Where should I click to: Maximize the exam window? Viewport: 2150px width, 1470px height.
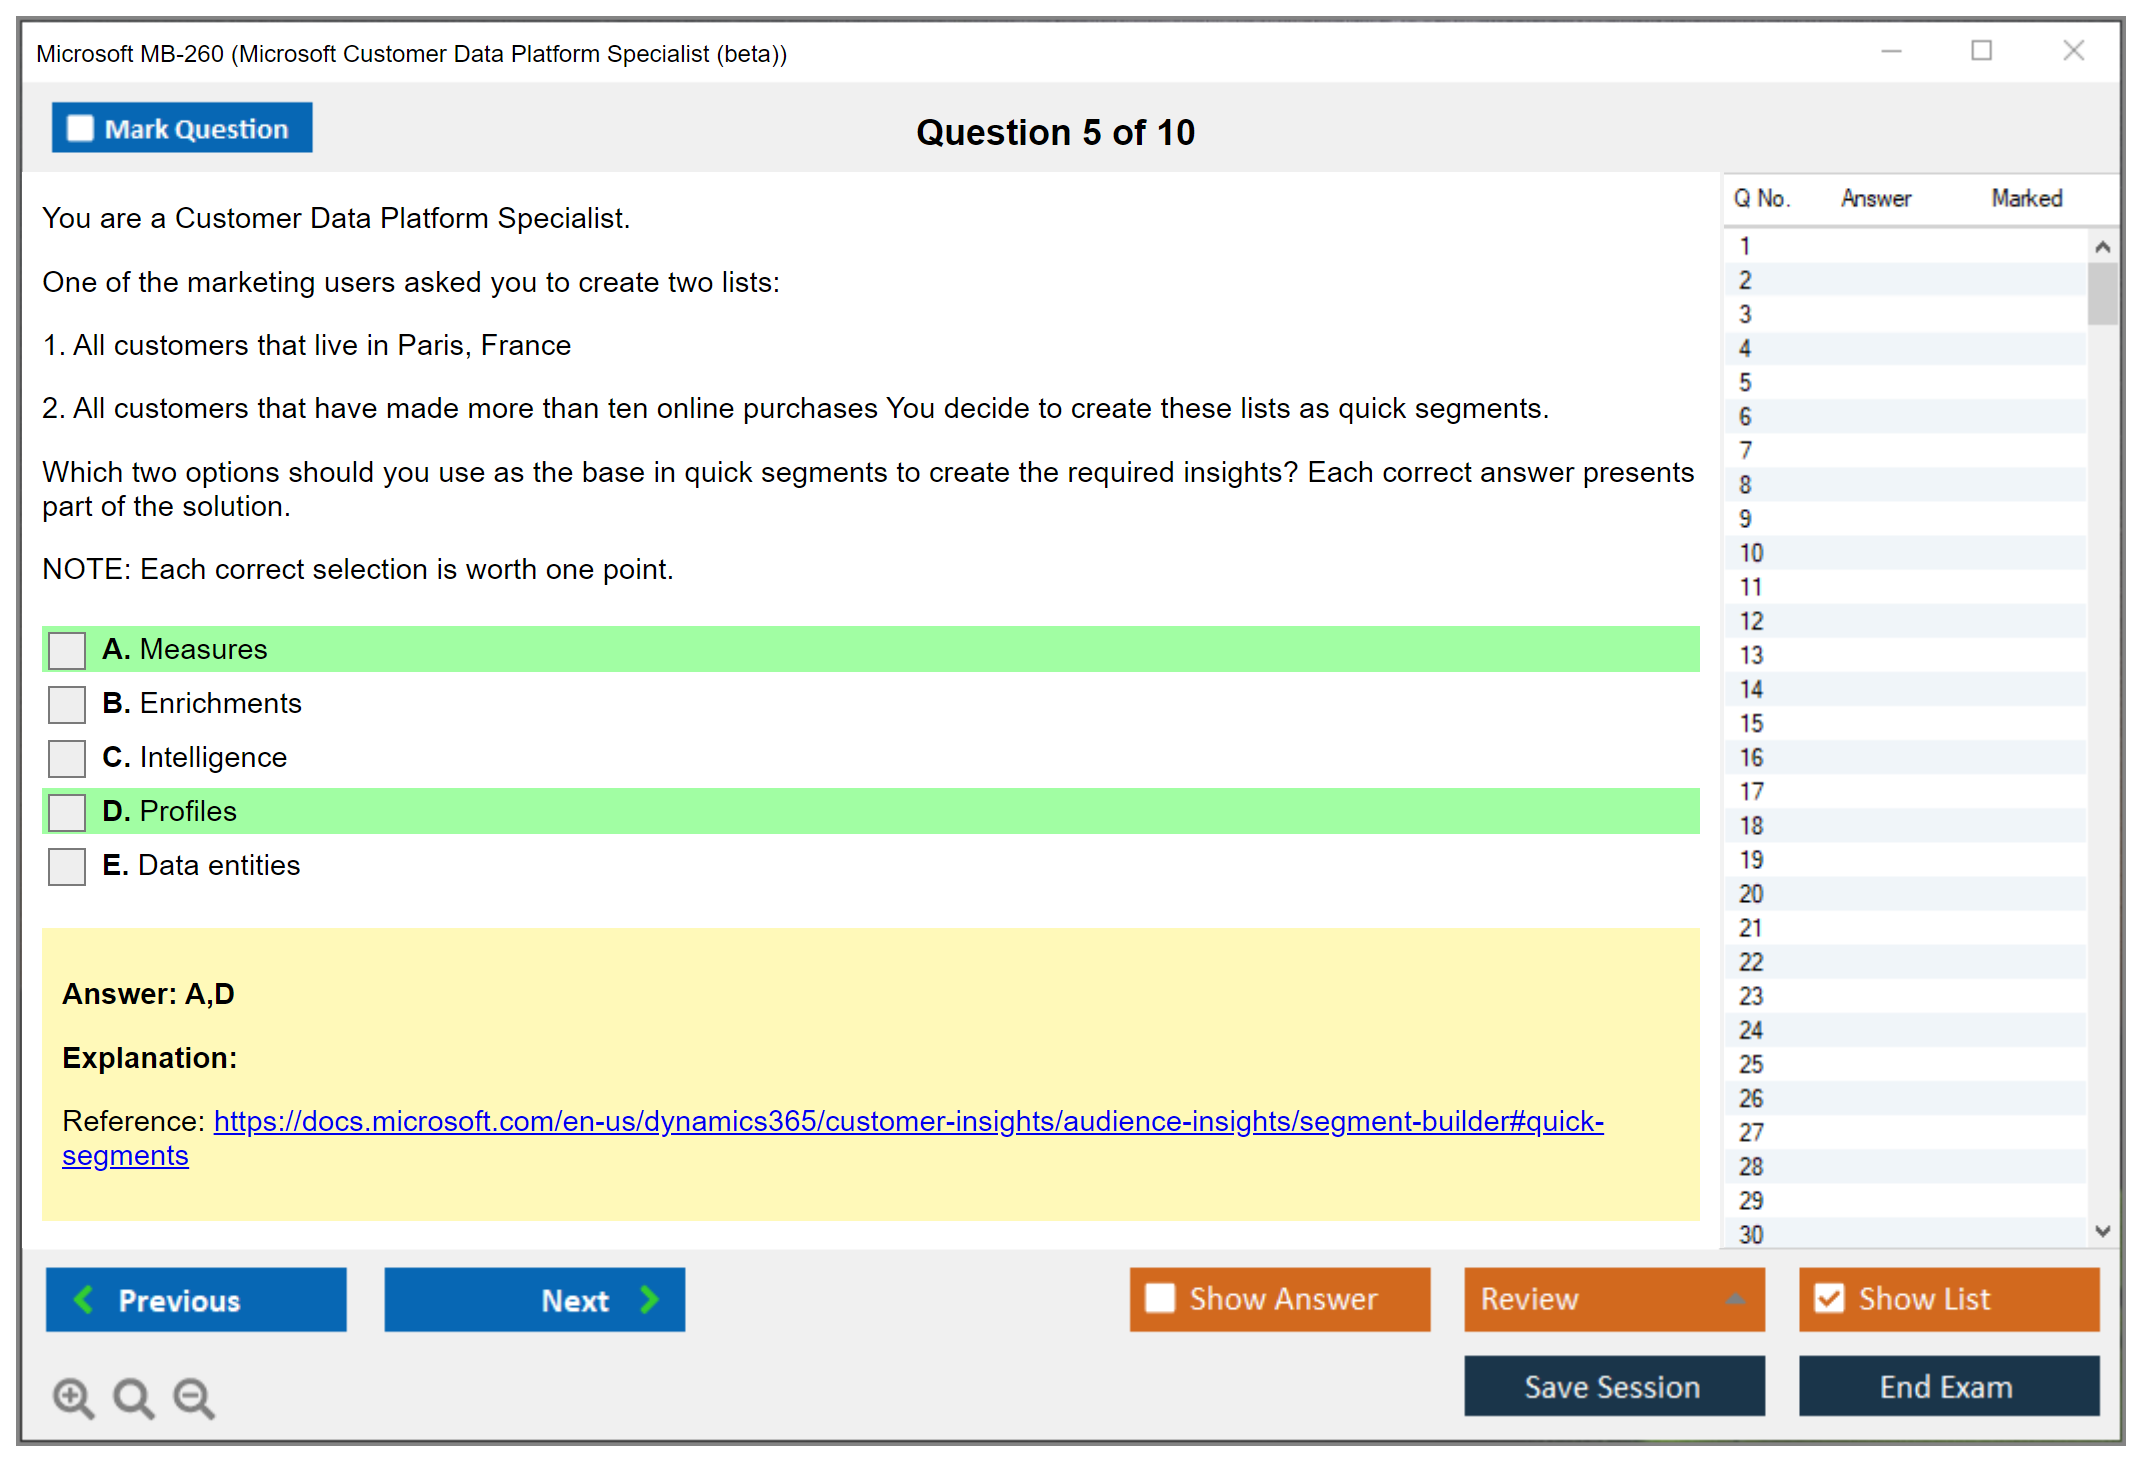(x=1981, y=51)
